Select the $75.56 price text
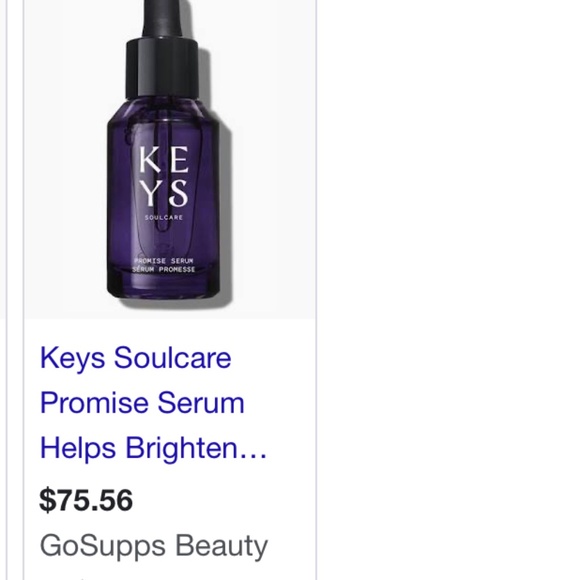Screen dimensions: 580x580 tap(86, 500)
